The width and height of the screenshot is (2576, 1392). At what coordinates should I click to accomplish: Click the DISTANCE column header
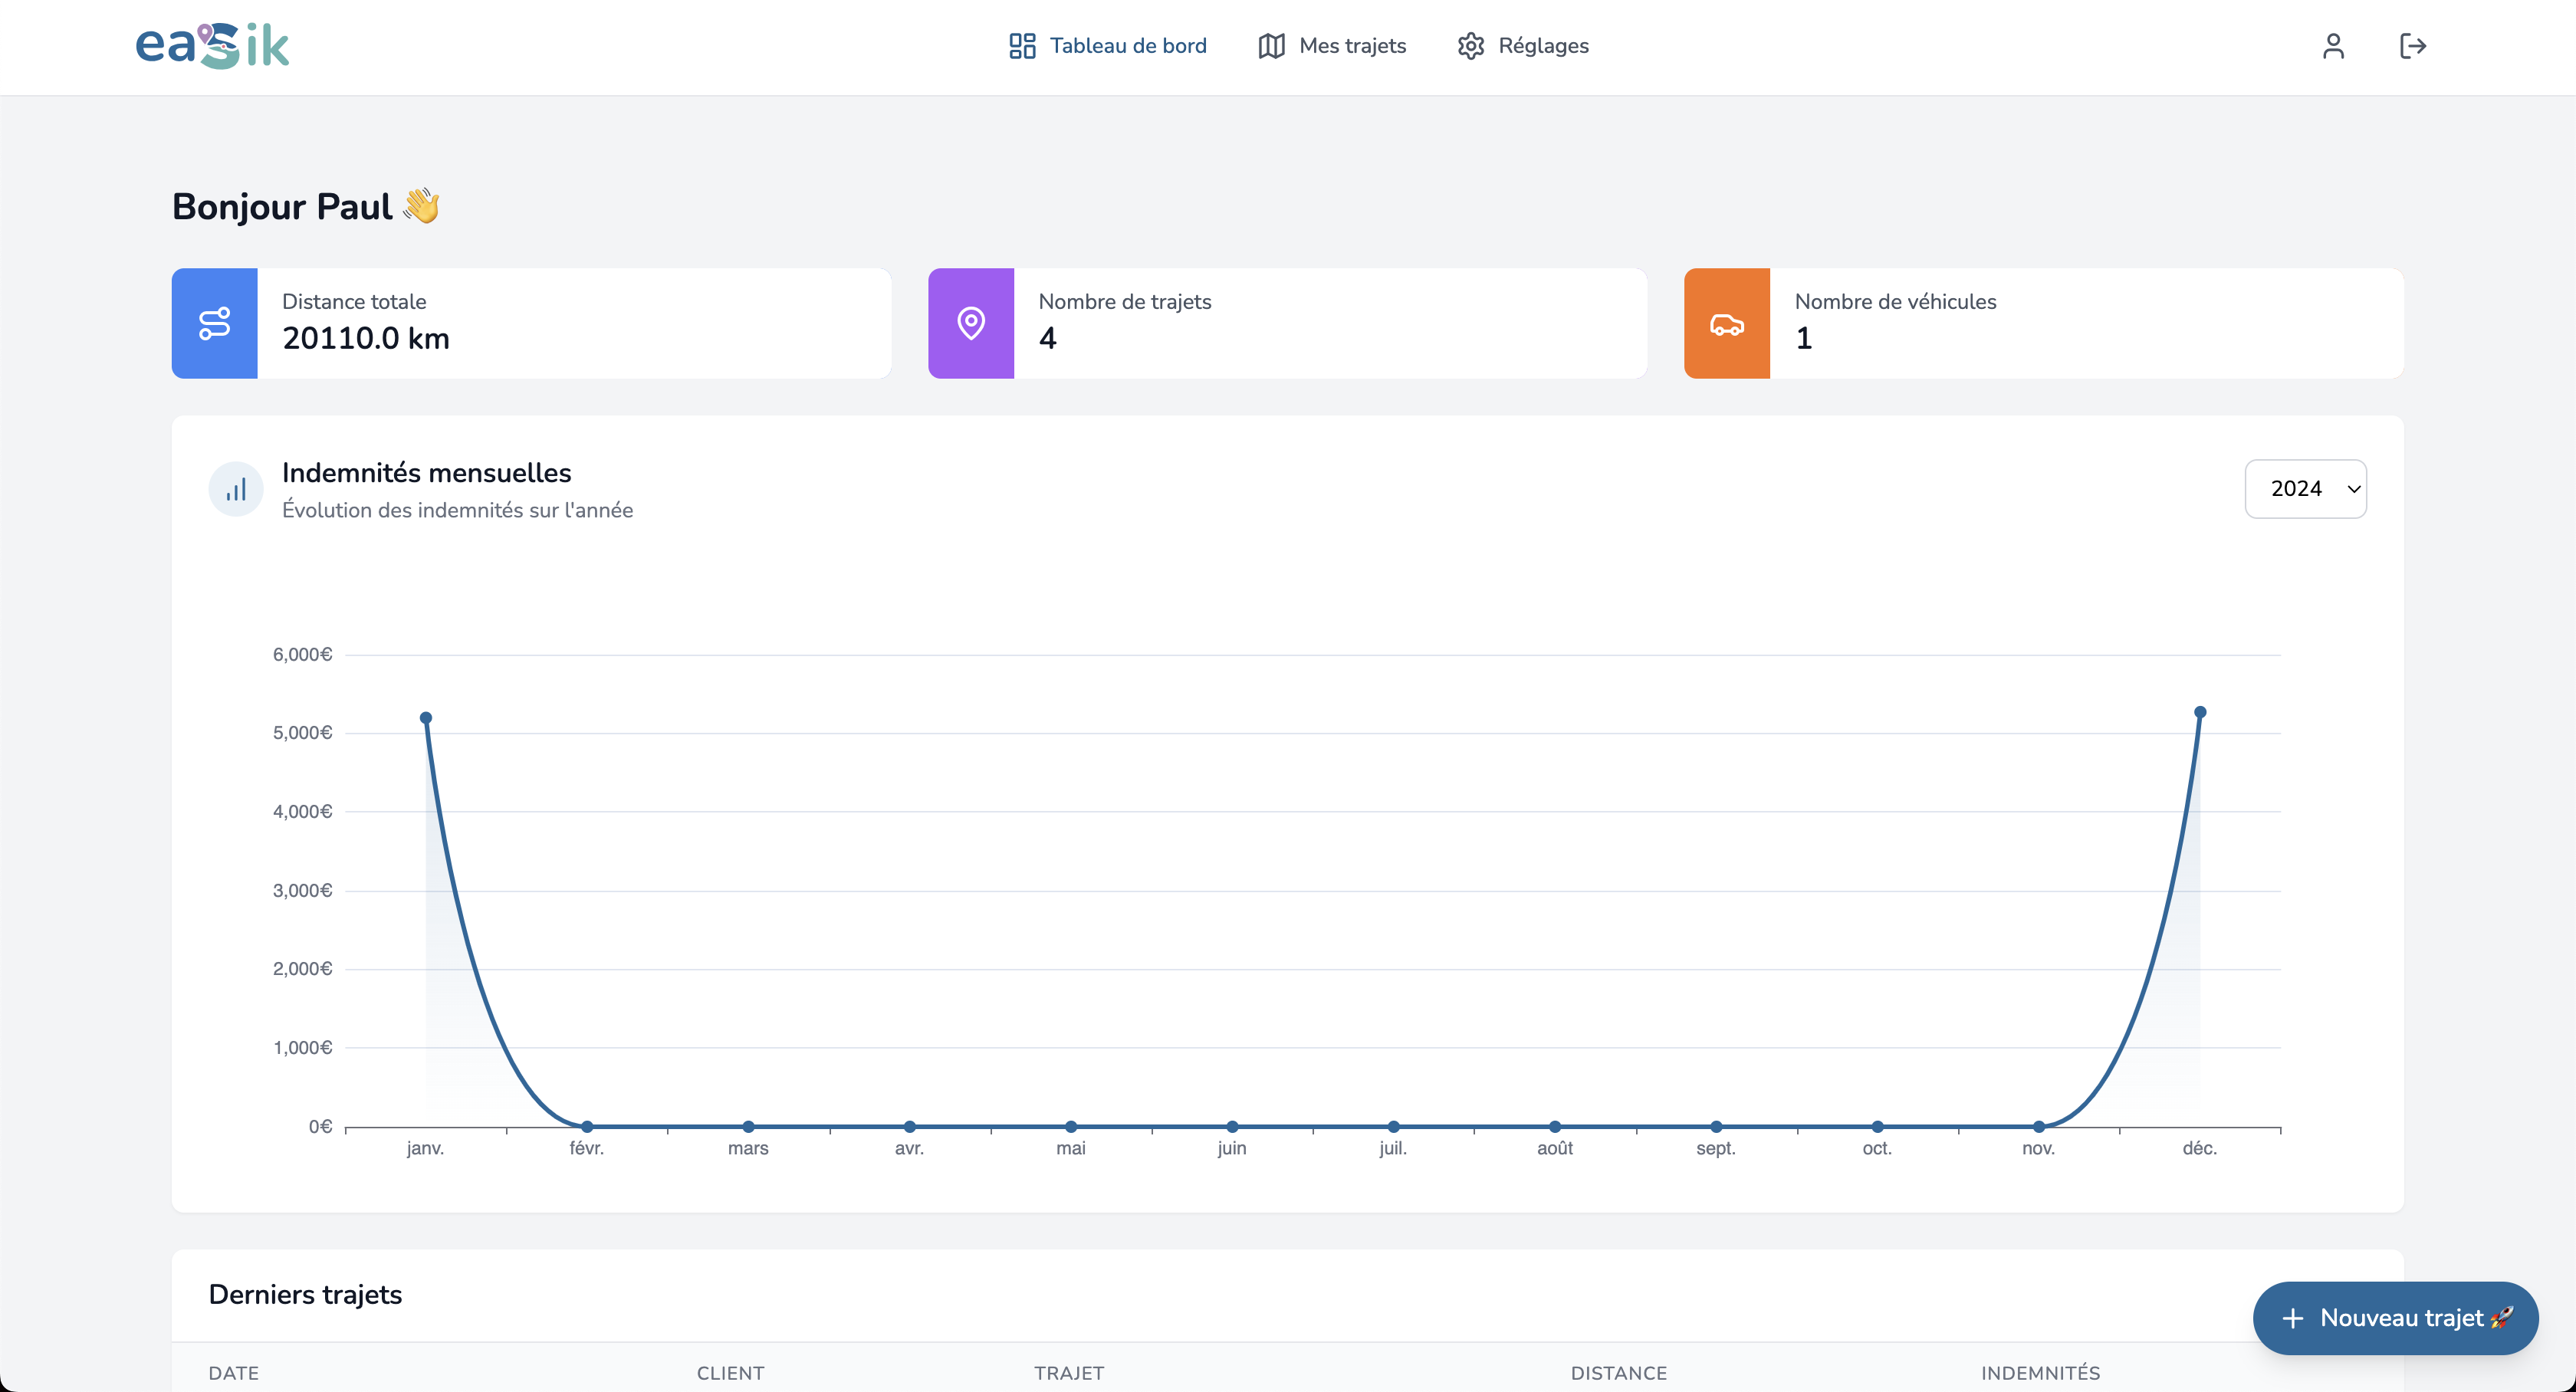click(1619, 1373)
